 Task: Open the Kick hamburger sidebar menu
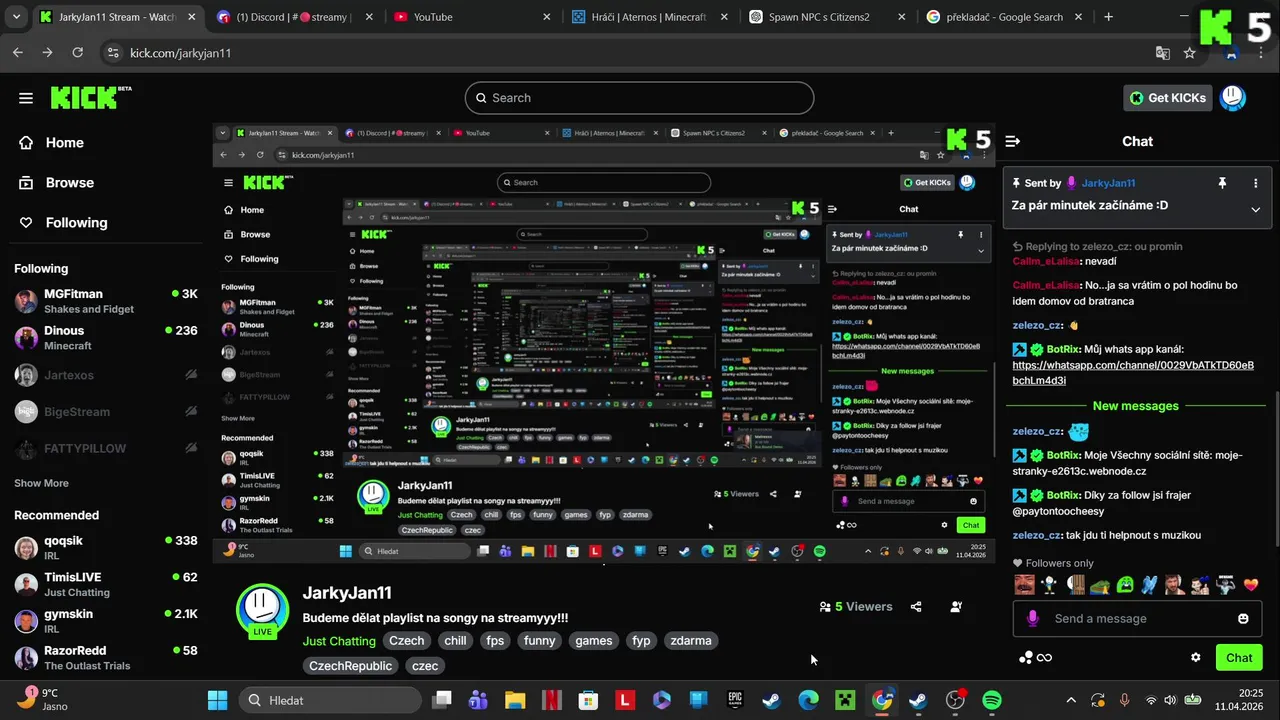pos(26,98)
